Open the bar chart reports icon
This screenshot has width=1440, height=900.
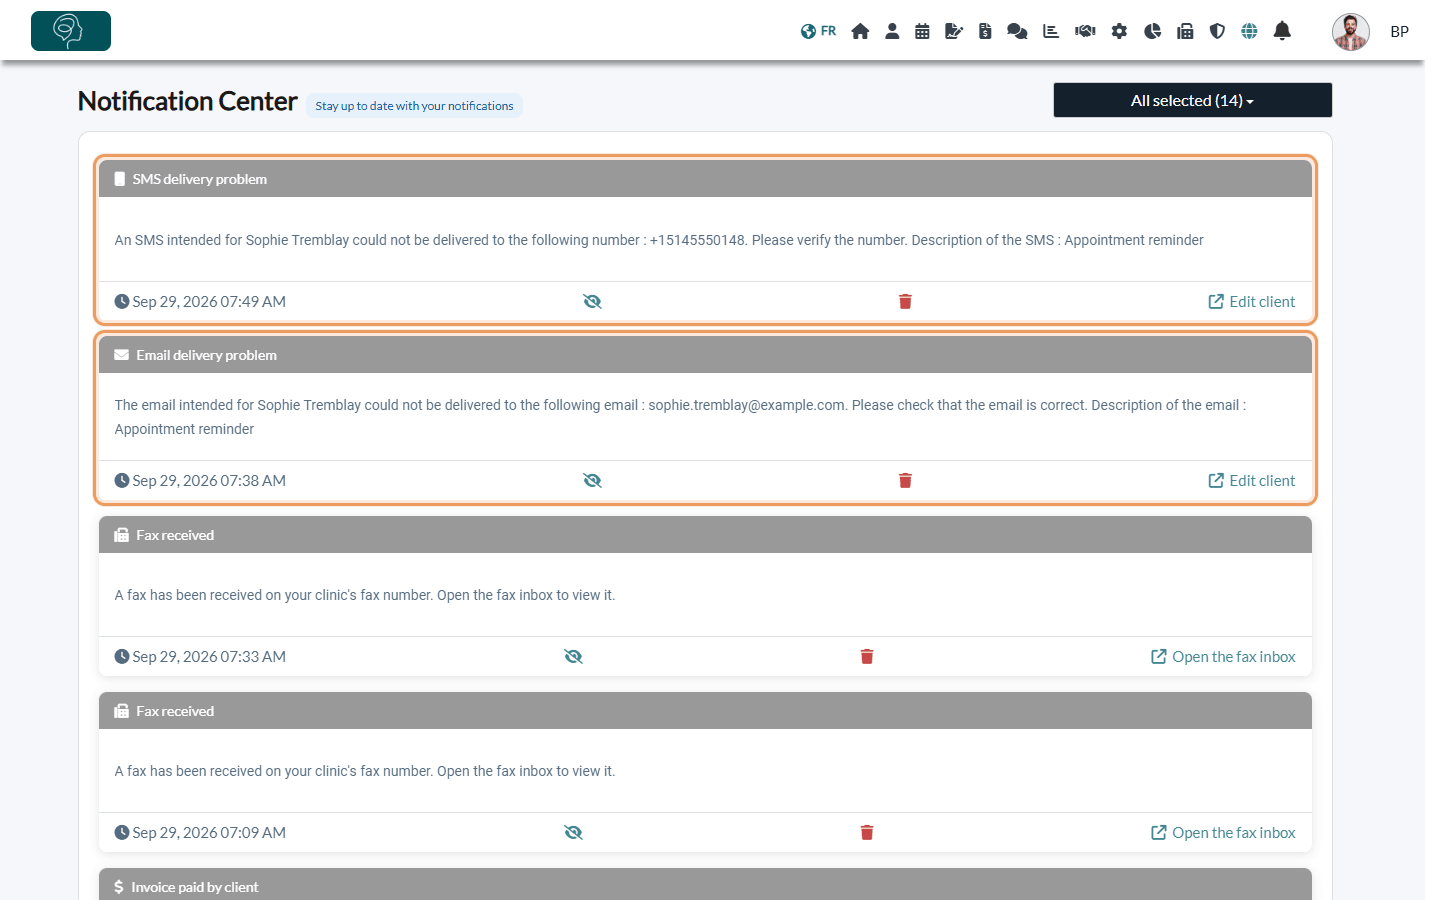(1051, 31)
